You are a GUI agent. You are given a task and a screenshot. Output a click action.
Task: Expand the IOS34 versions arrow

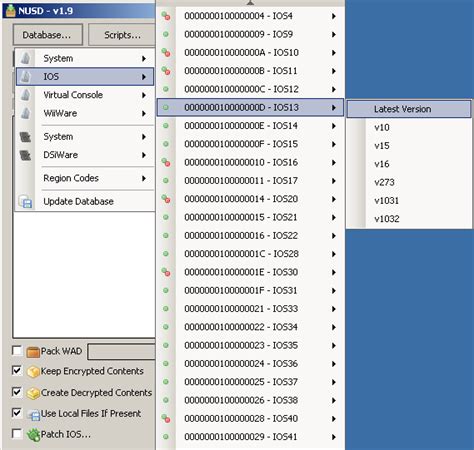[x=333, y=327]
